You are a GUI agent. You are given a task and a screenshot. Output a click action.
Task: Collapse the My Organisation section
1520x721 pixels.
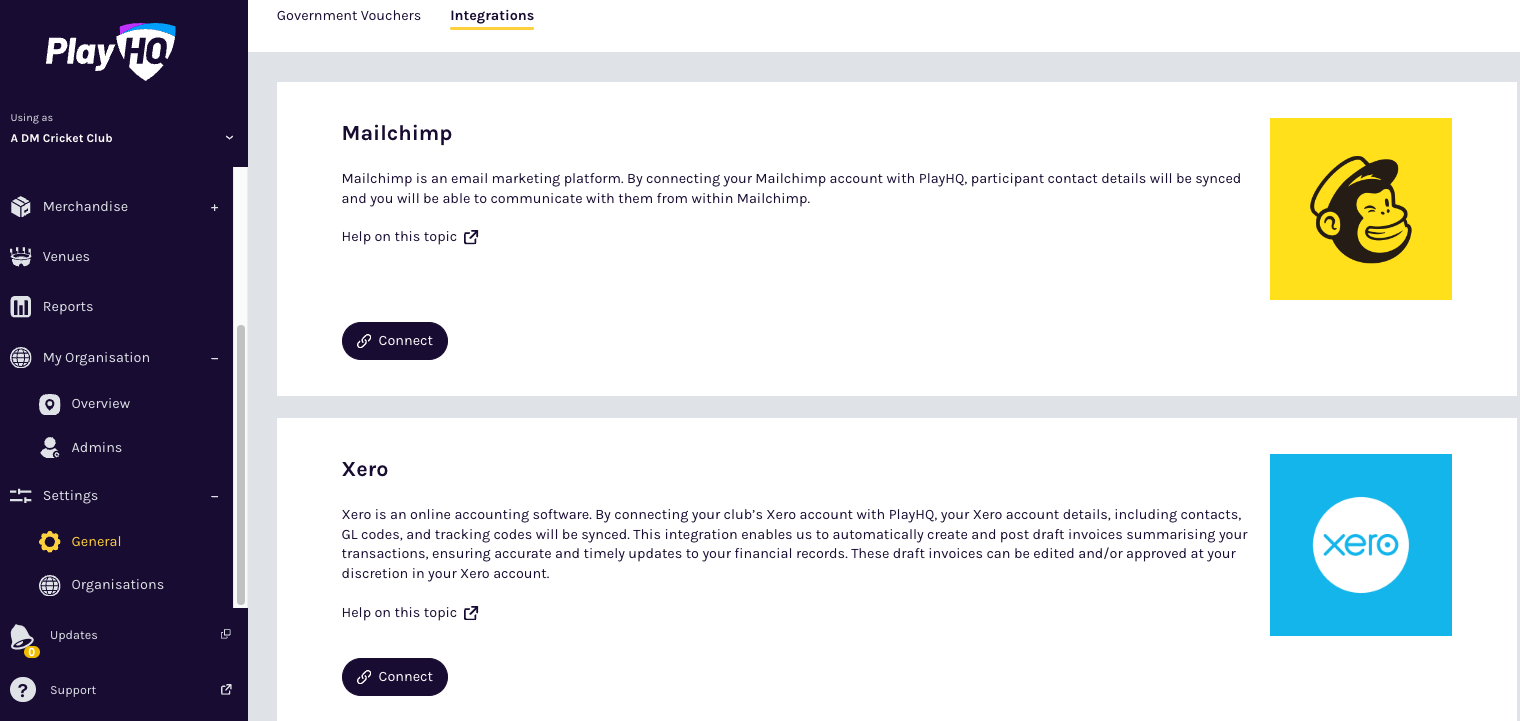[x=214, y=358]
